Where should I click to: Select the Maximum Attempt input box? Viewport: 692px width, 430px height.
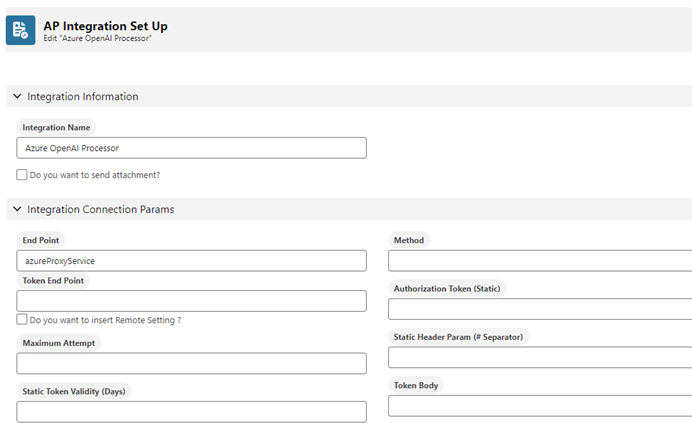(191, 363)
